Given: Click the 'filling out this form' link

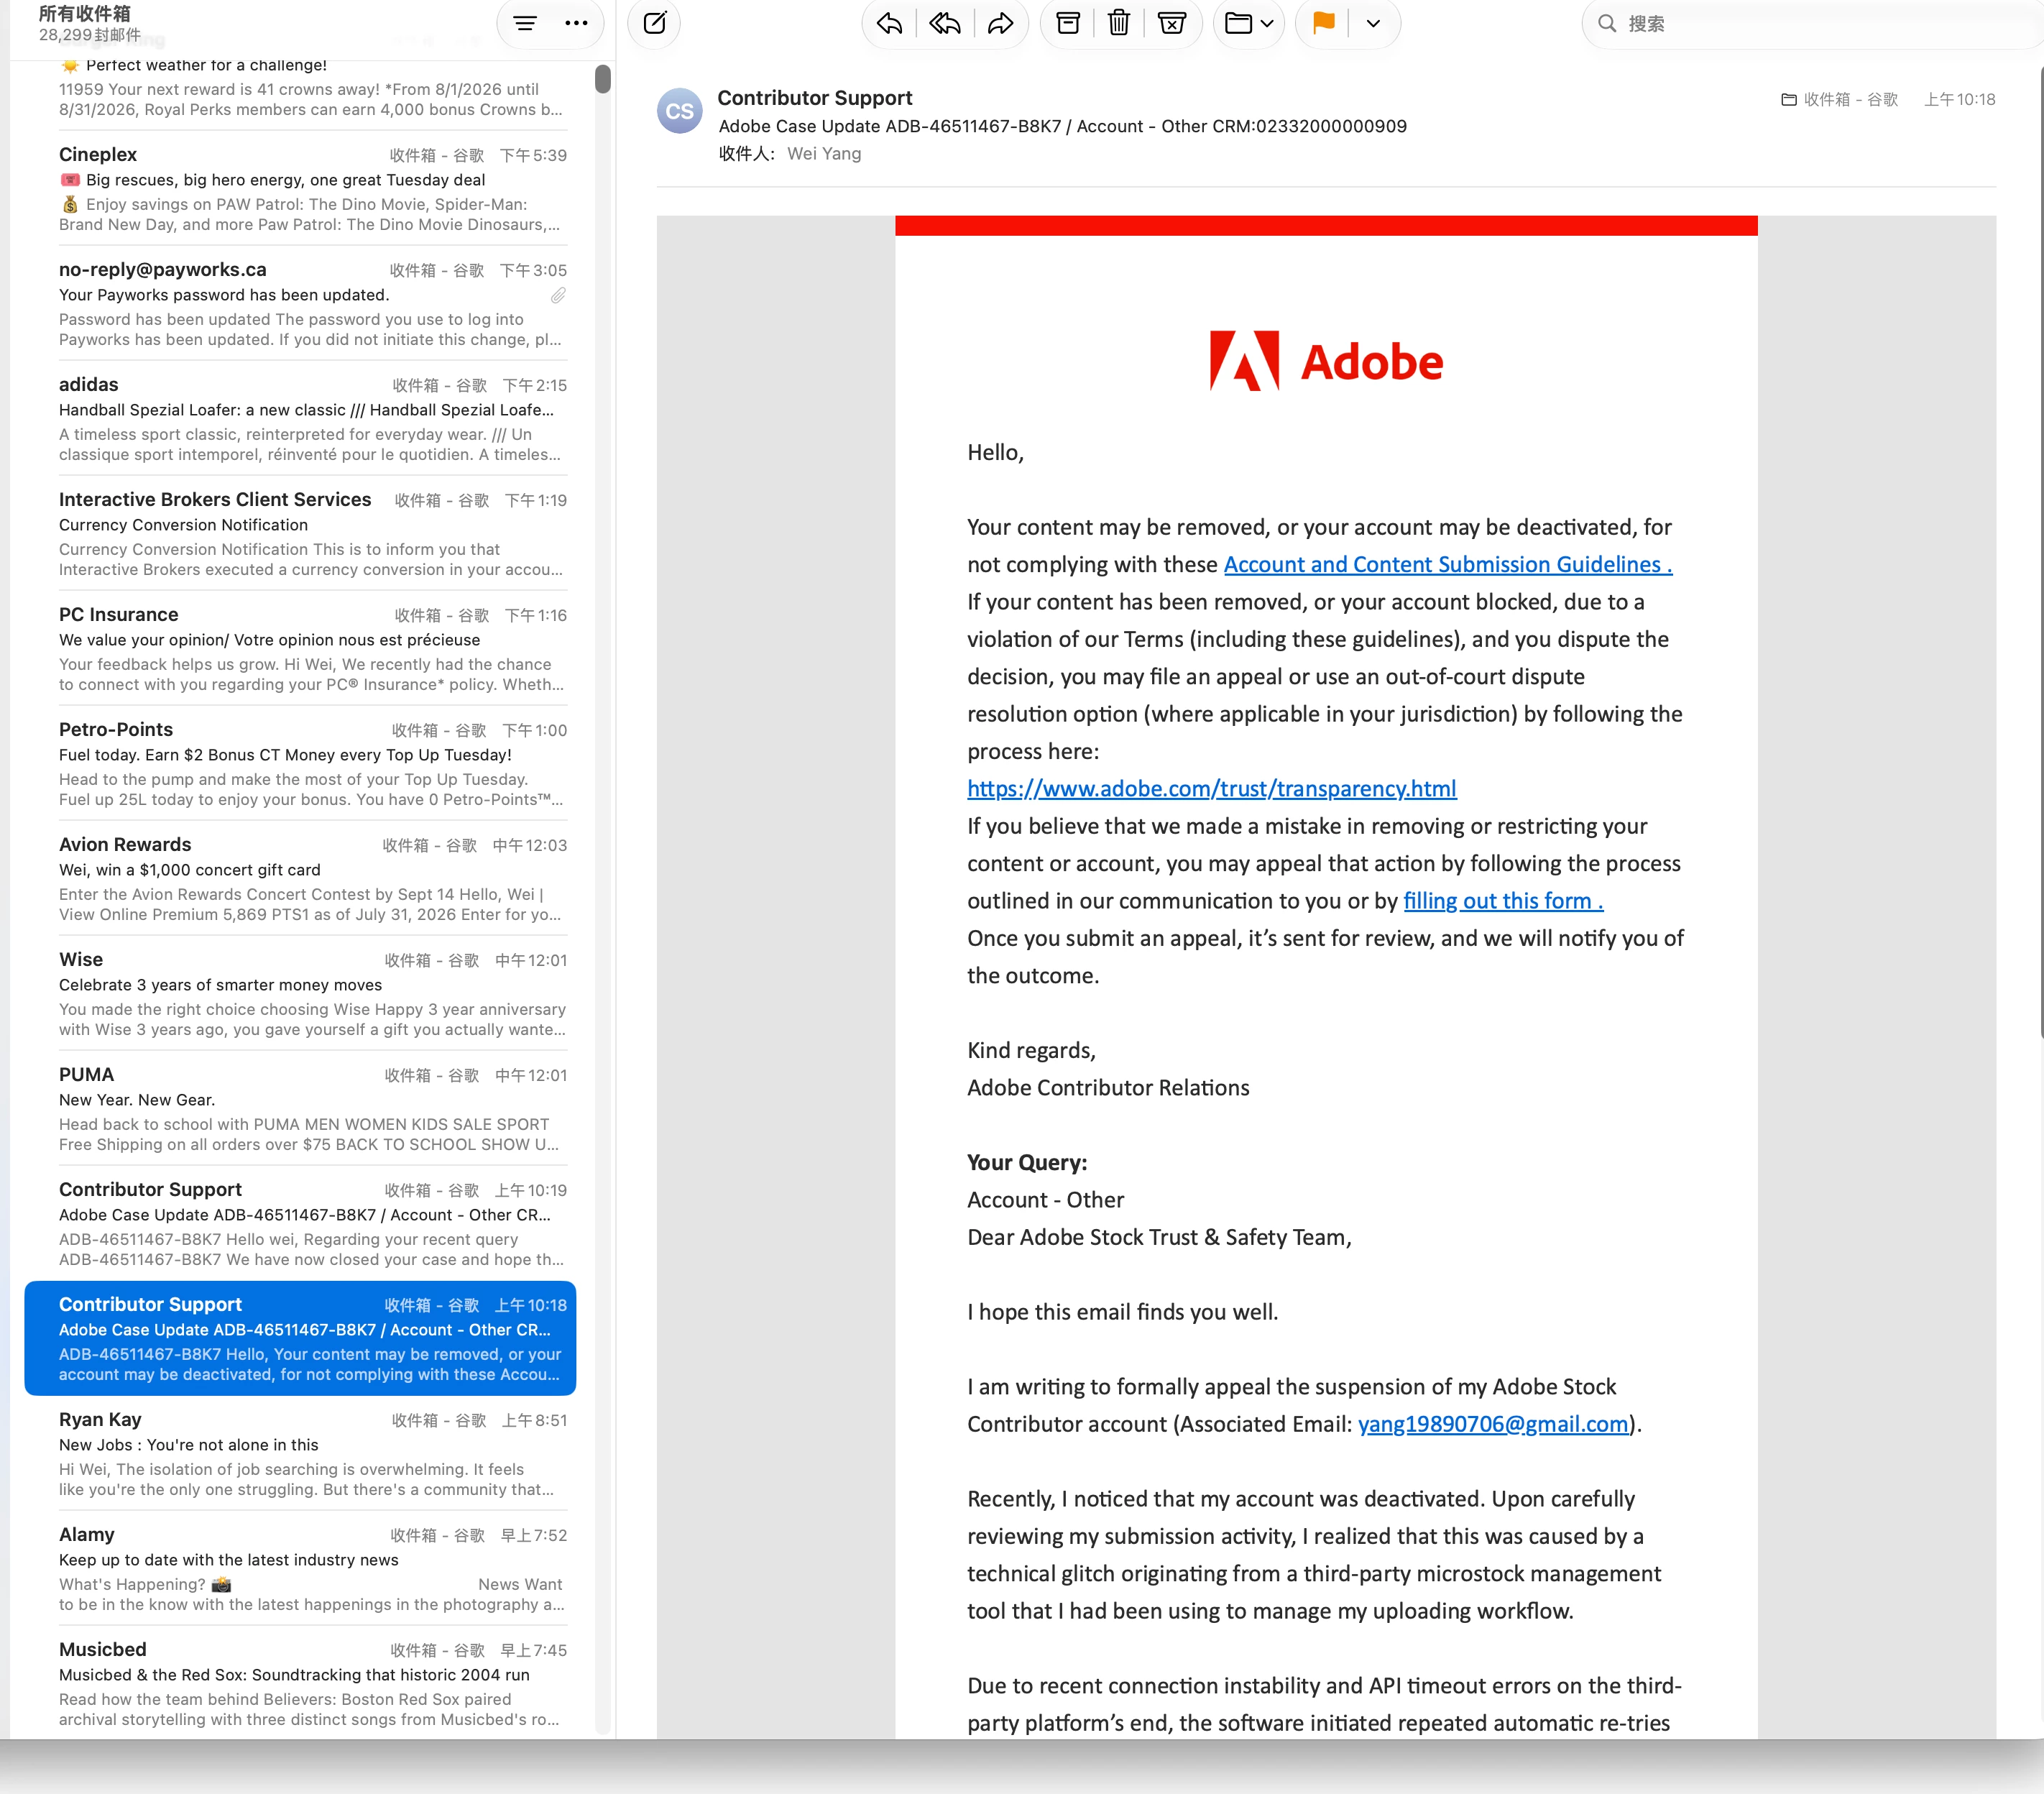Looking at the screenshot, I should (1503, 901).
